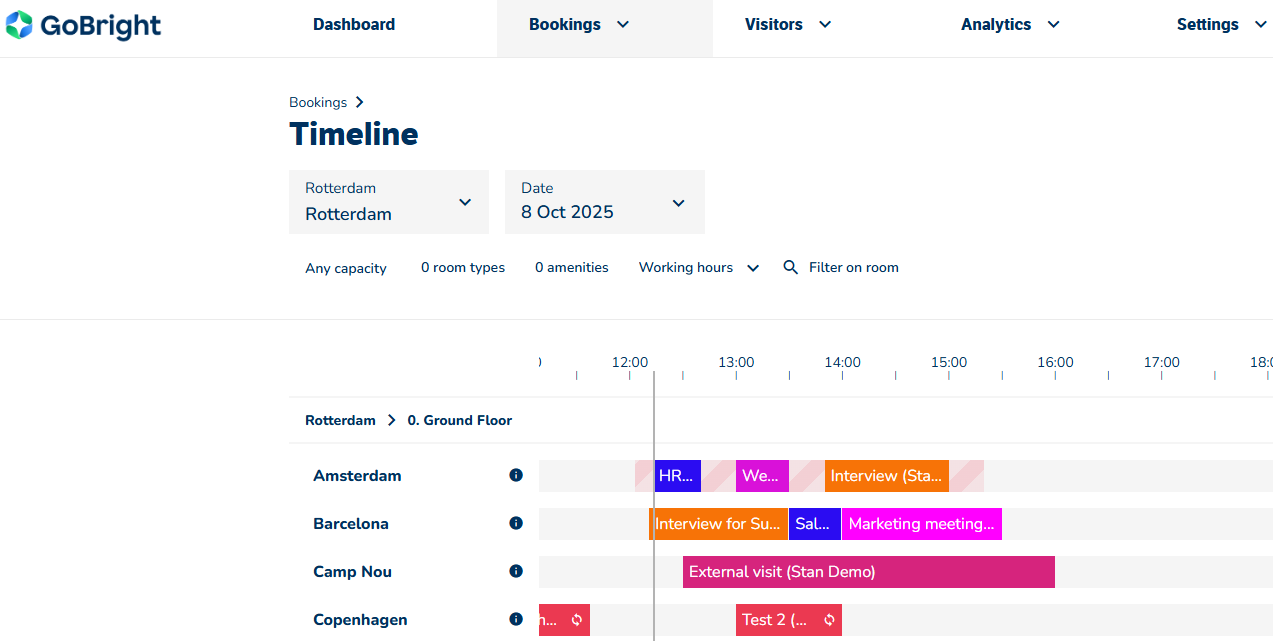Open the Marketing meeting booking block
The image size is (1273, 641).
pyautogui.click(x=921, y=524)
